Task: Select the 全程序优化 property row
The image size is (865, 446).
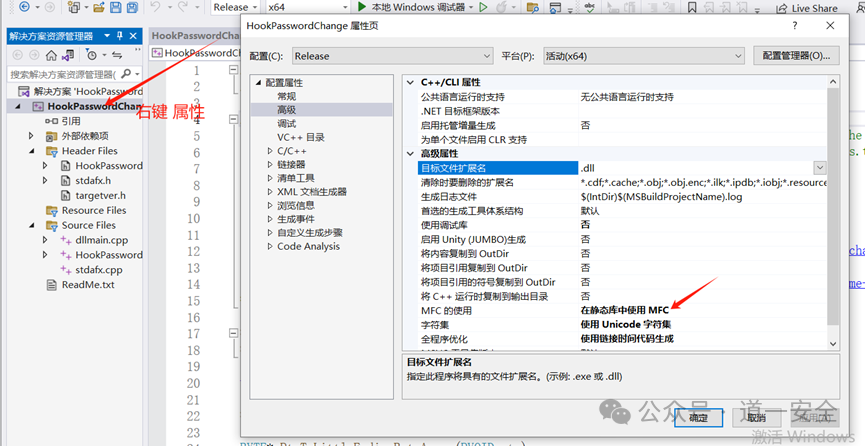Action: 622,339
